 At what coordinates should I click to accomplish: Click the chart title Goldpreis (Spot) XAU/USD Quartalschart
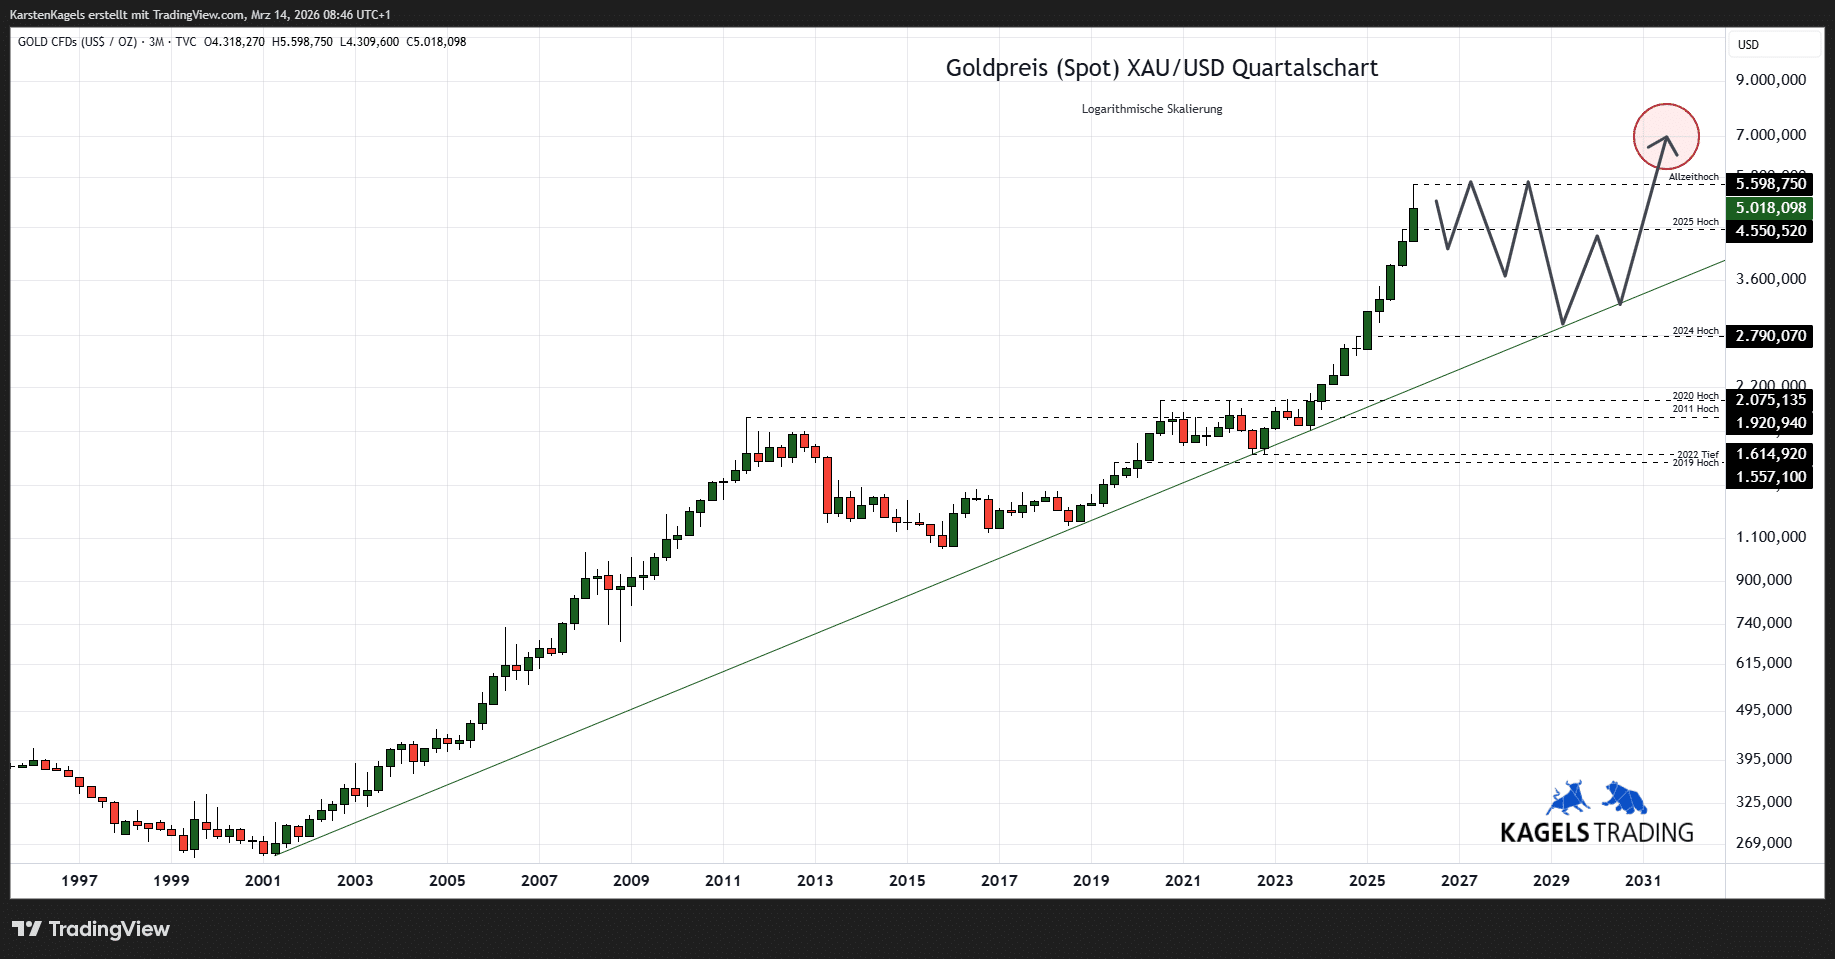[x=1161, y=68]
